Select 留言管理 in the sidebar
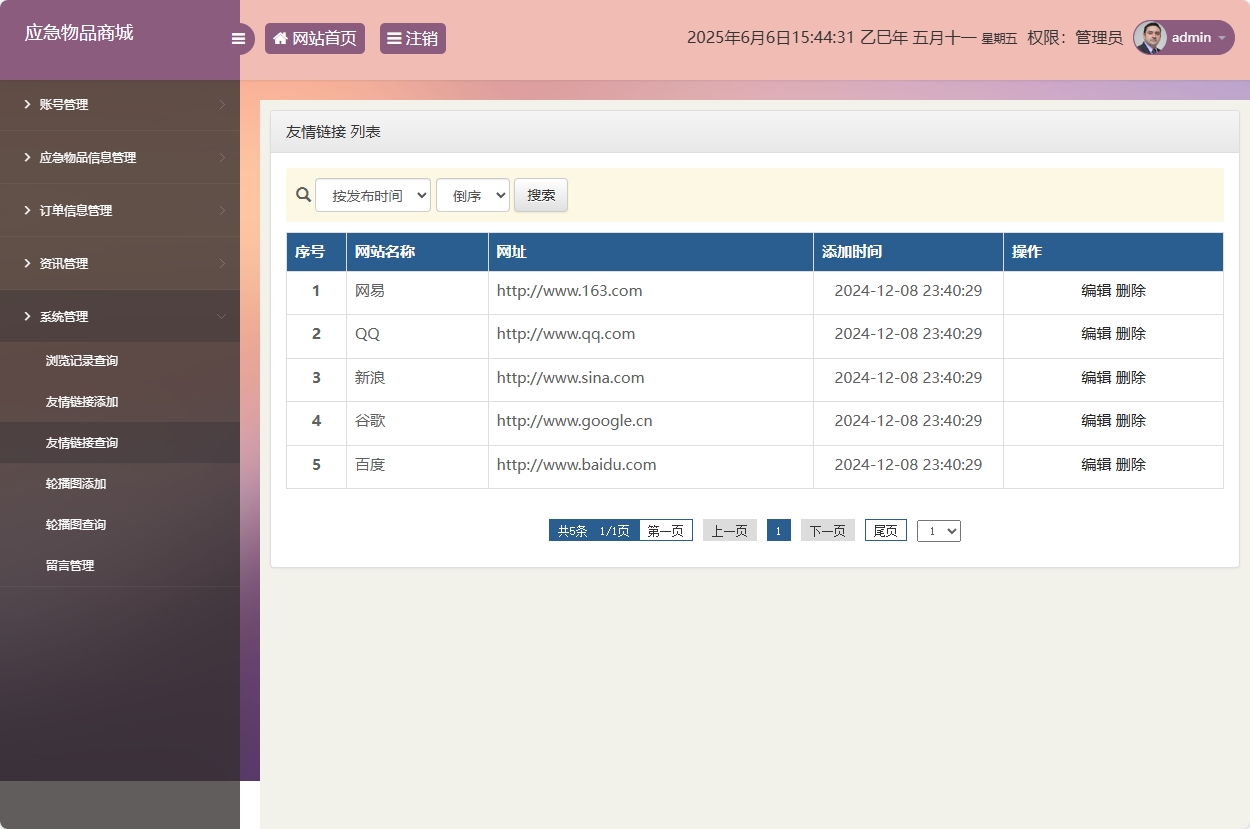Image resolution: width=1250 pixels, height=829 pixels. 70,566
